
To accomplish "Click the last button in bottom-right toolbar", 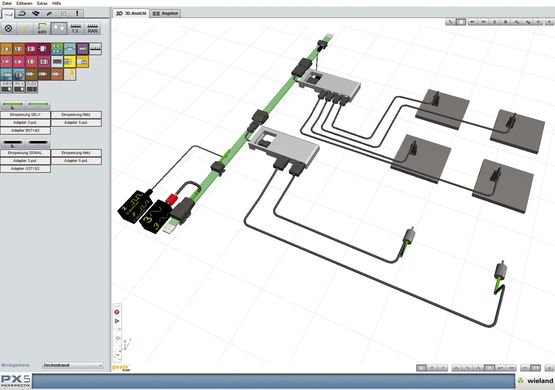I will [549, 368].
